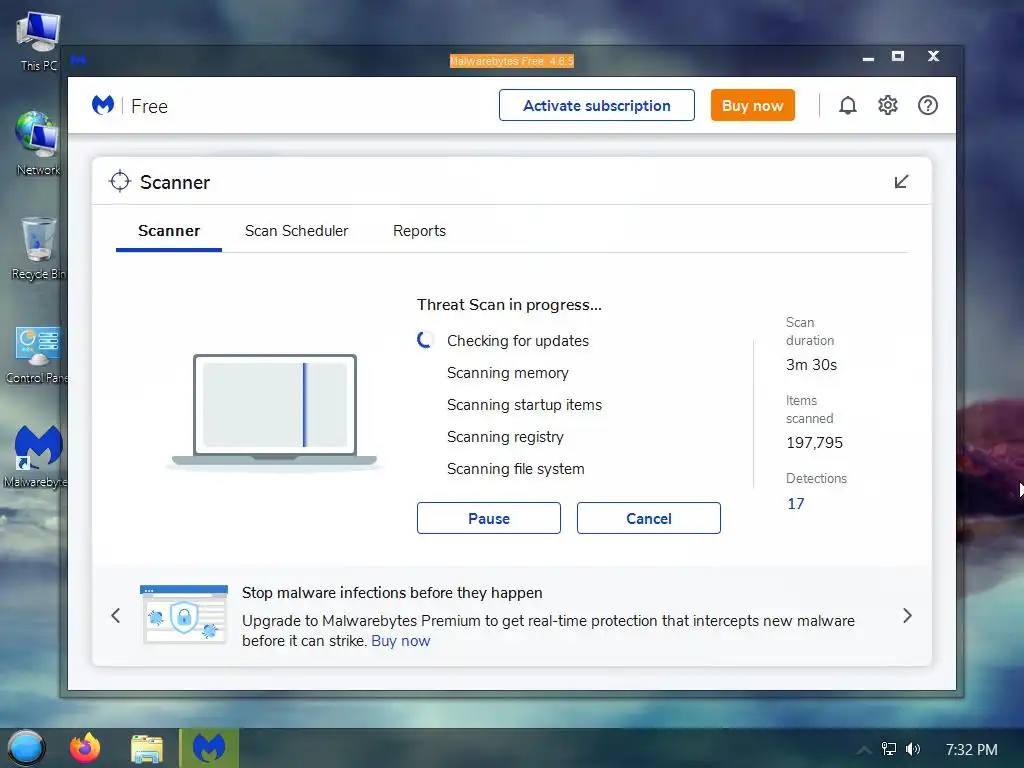This screenshot has width=1024, height=768.
Task: Open the Malwarebytes desktop shortcut
Action: point(36,456)
